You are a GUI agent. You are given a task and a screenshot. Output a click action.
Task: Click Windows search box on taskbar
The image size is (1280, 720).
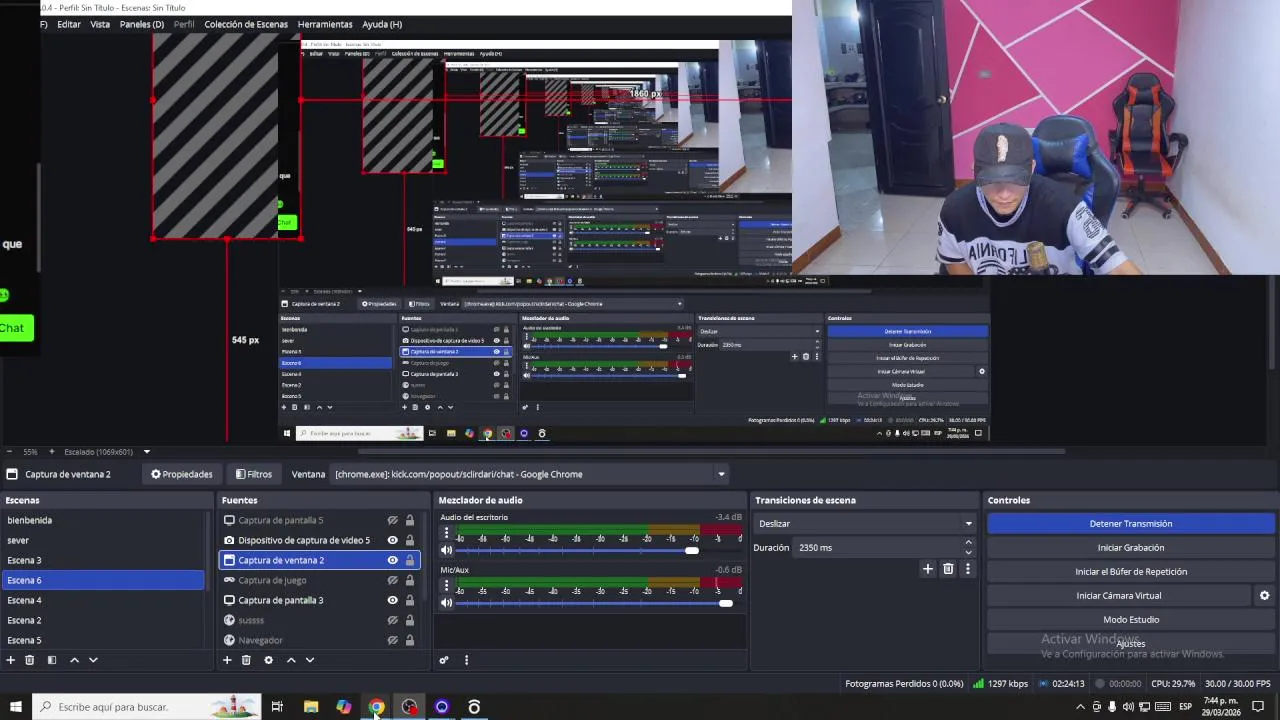pyautogui.click(x=145, y=707)
